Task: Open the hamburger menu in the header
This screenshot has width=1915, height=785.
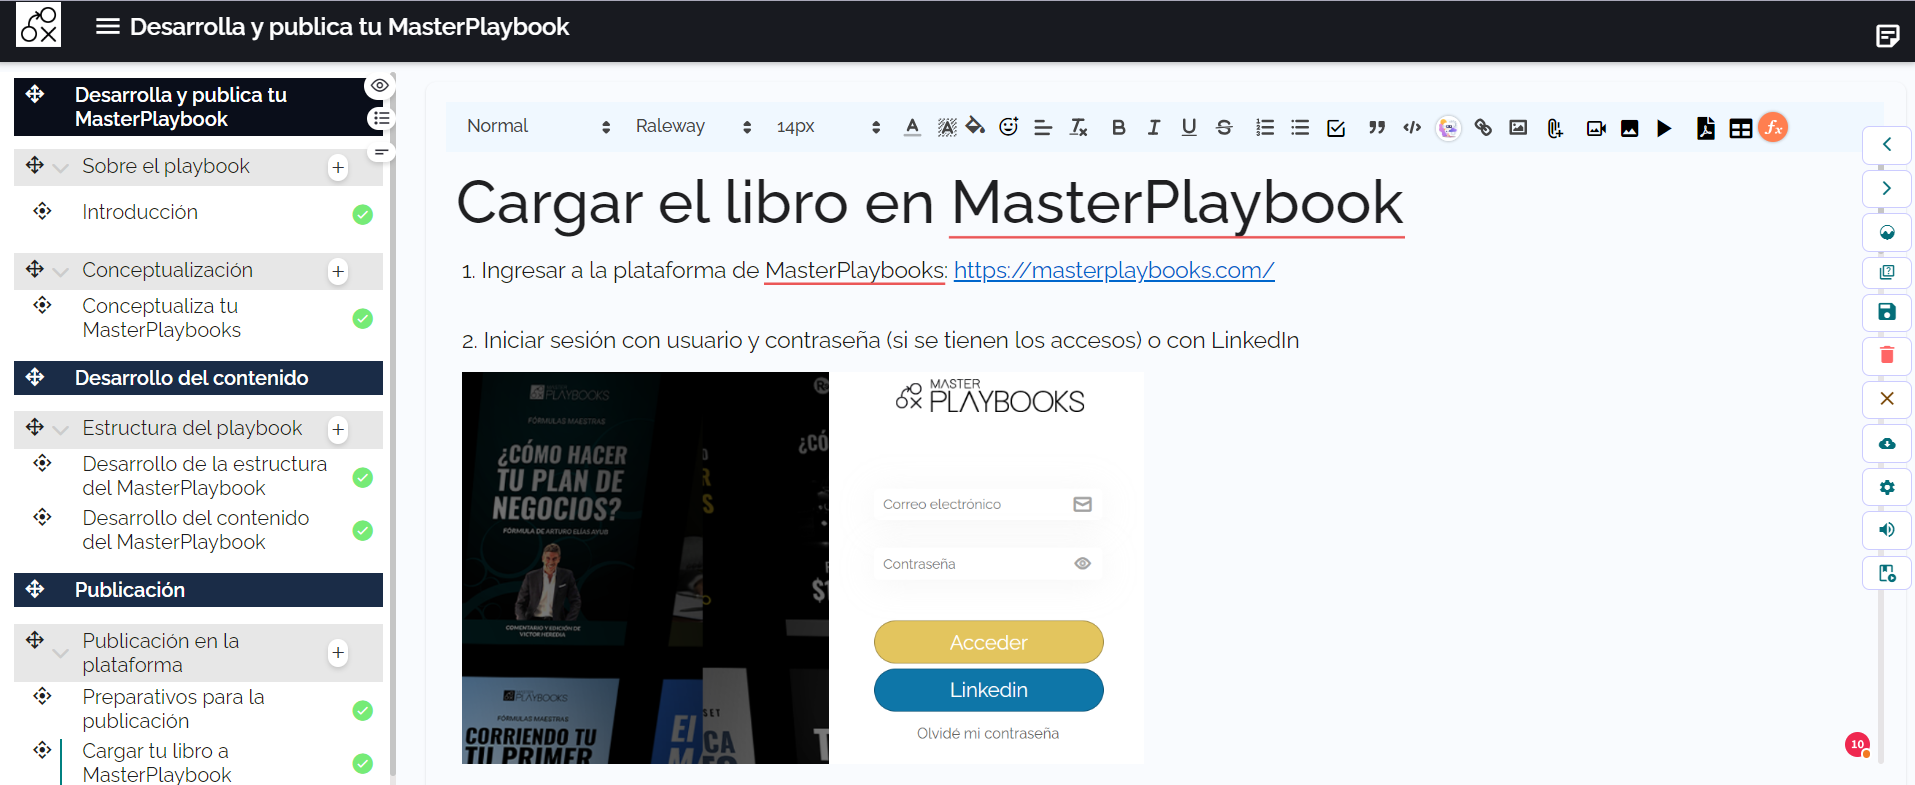Action: pyautogui.click(x=108, y=26)
